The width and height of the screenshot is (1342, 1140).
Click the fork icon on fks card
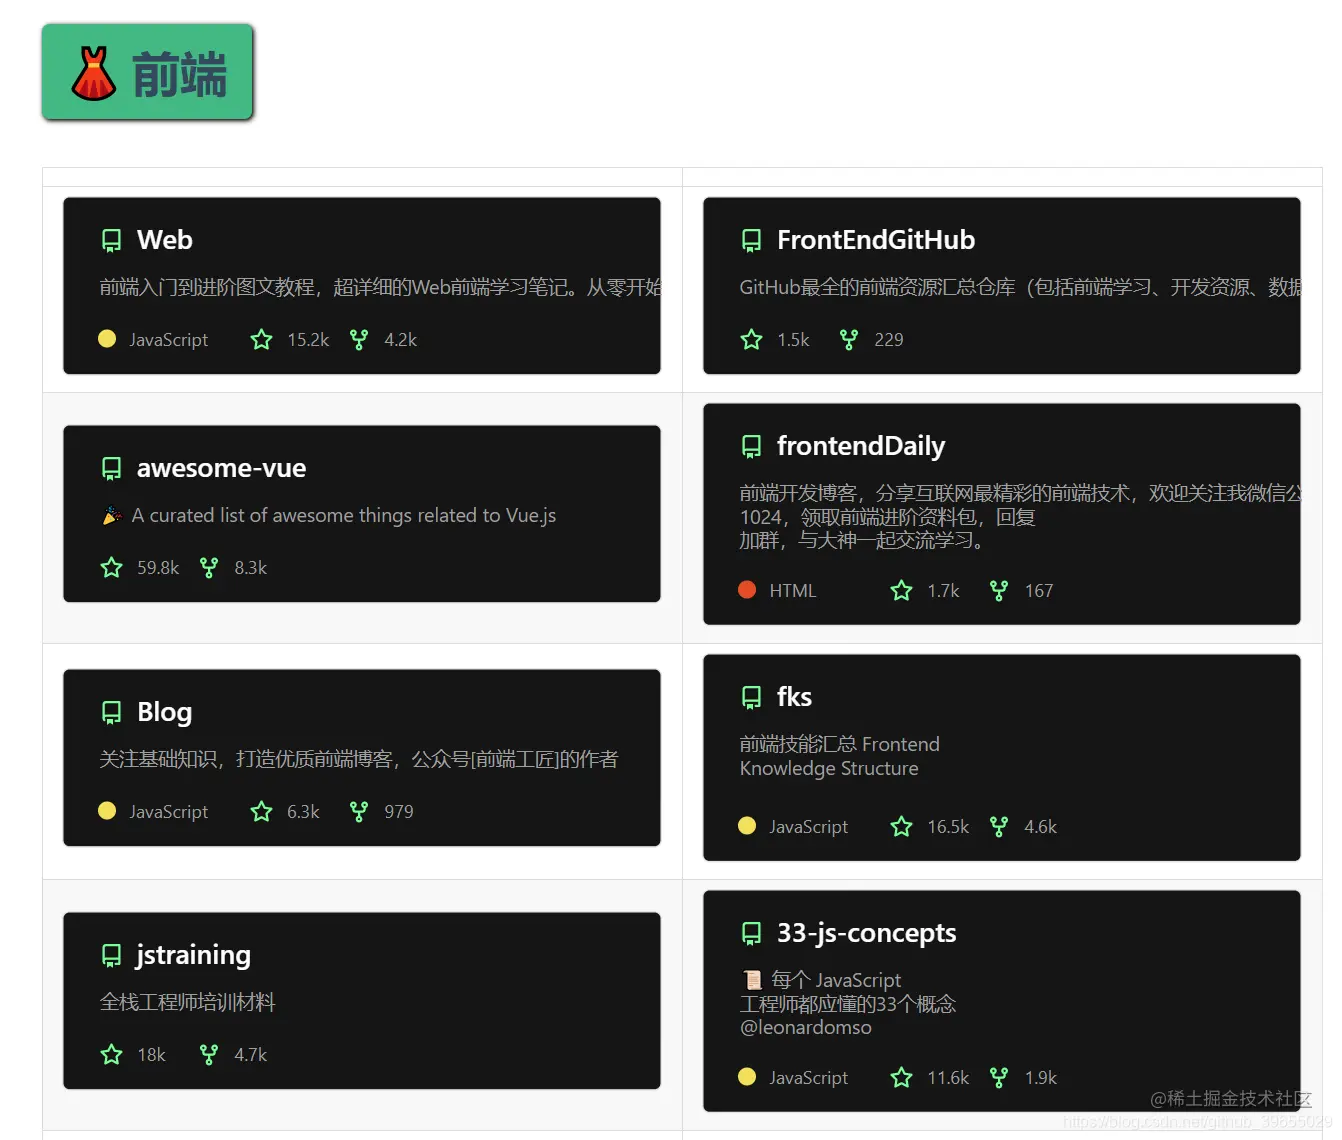[998, 827]
